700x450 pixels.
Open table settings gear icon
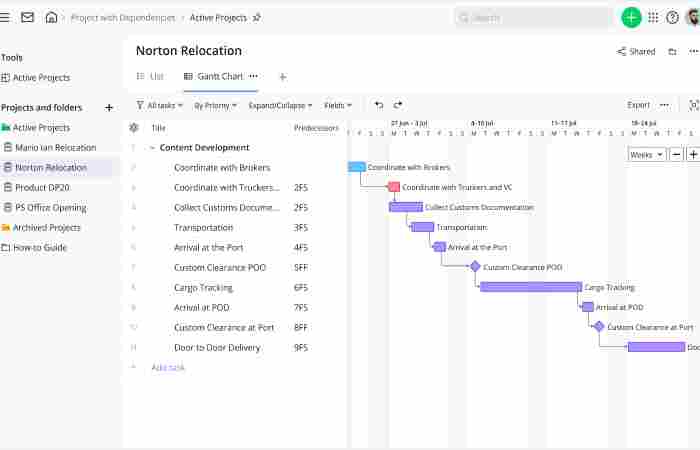click(134, 127)
